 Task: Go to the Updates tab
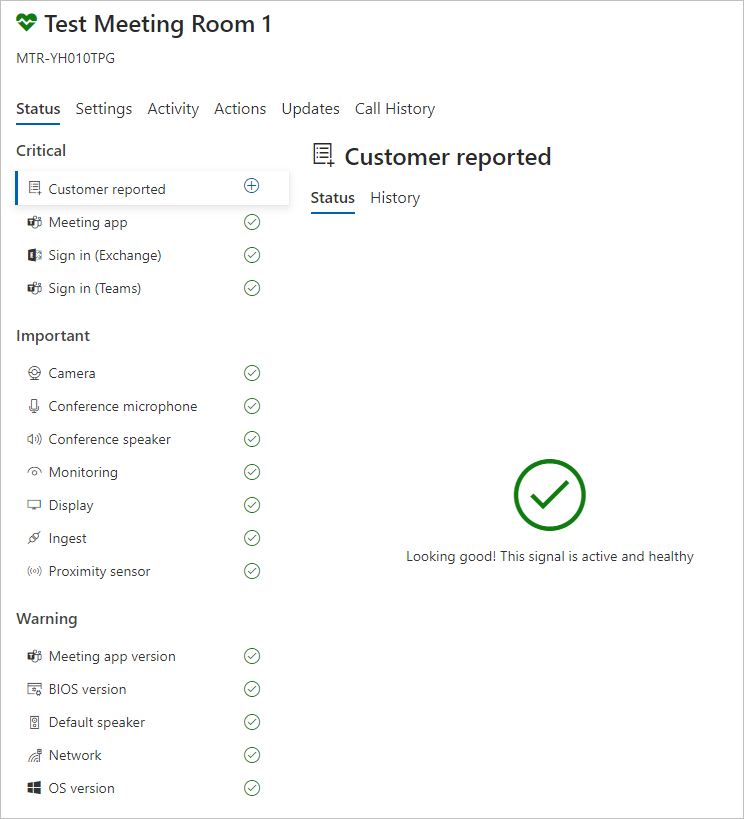click(x=310, y=109)
